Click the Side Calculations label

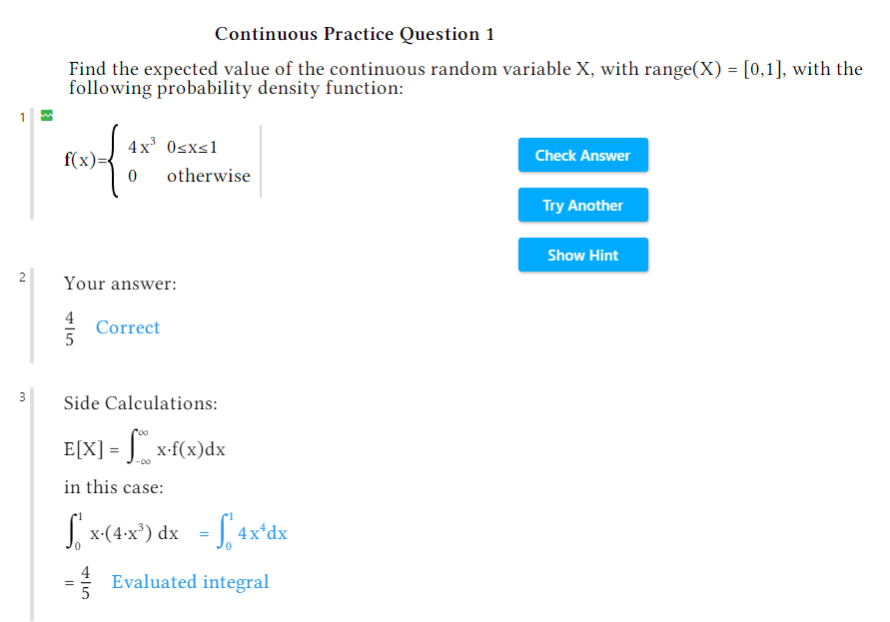141,404
